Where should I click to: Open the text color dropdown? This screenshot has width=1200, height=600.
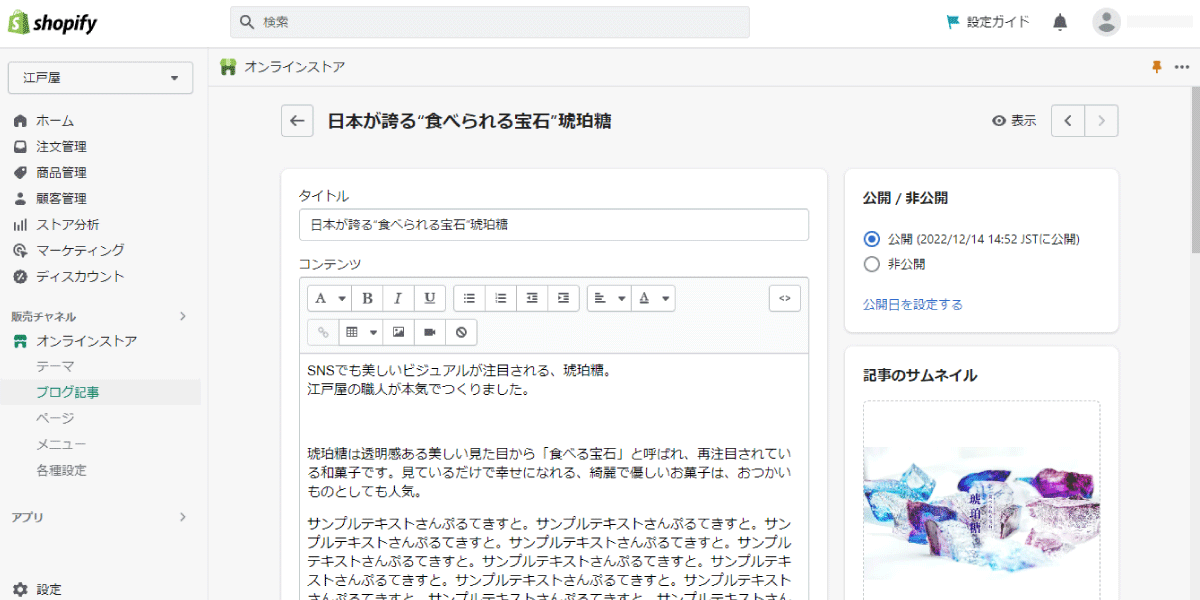(x=653, y=298)
